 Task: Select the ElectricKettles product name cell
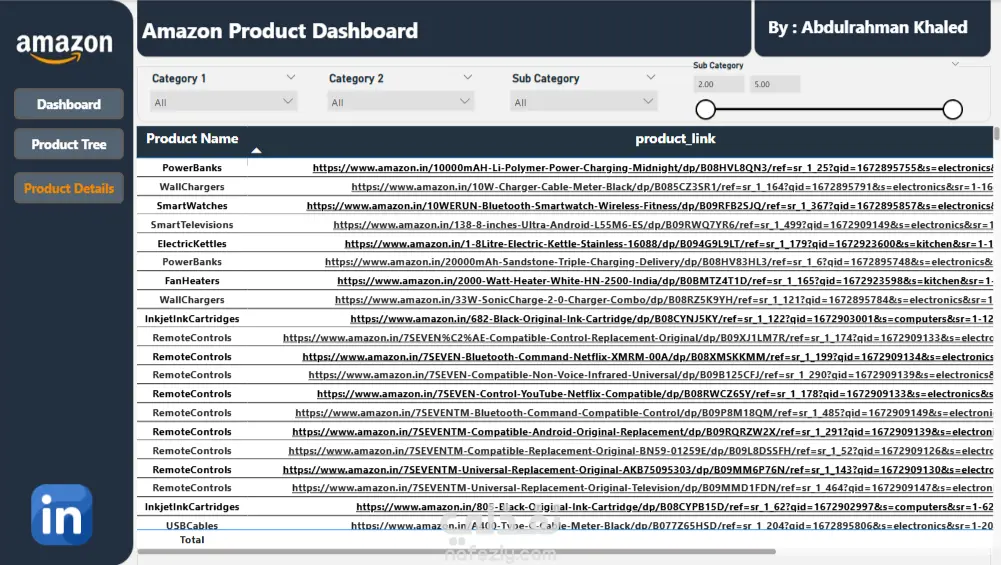click(x=192, y=244)
